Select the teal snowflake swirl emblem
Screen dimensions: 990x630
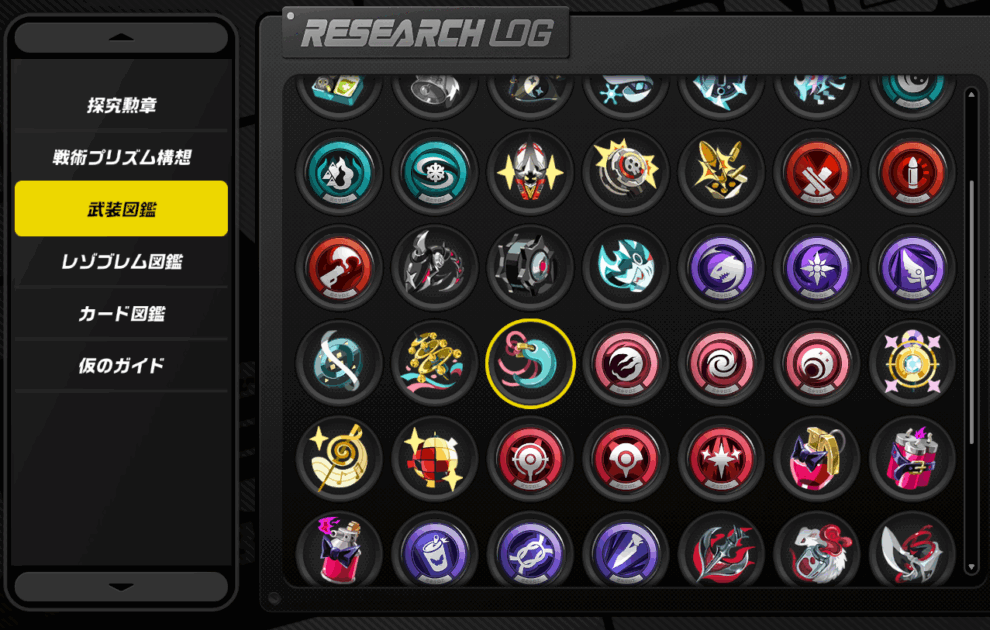[434, 172]
